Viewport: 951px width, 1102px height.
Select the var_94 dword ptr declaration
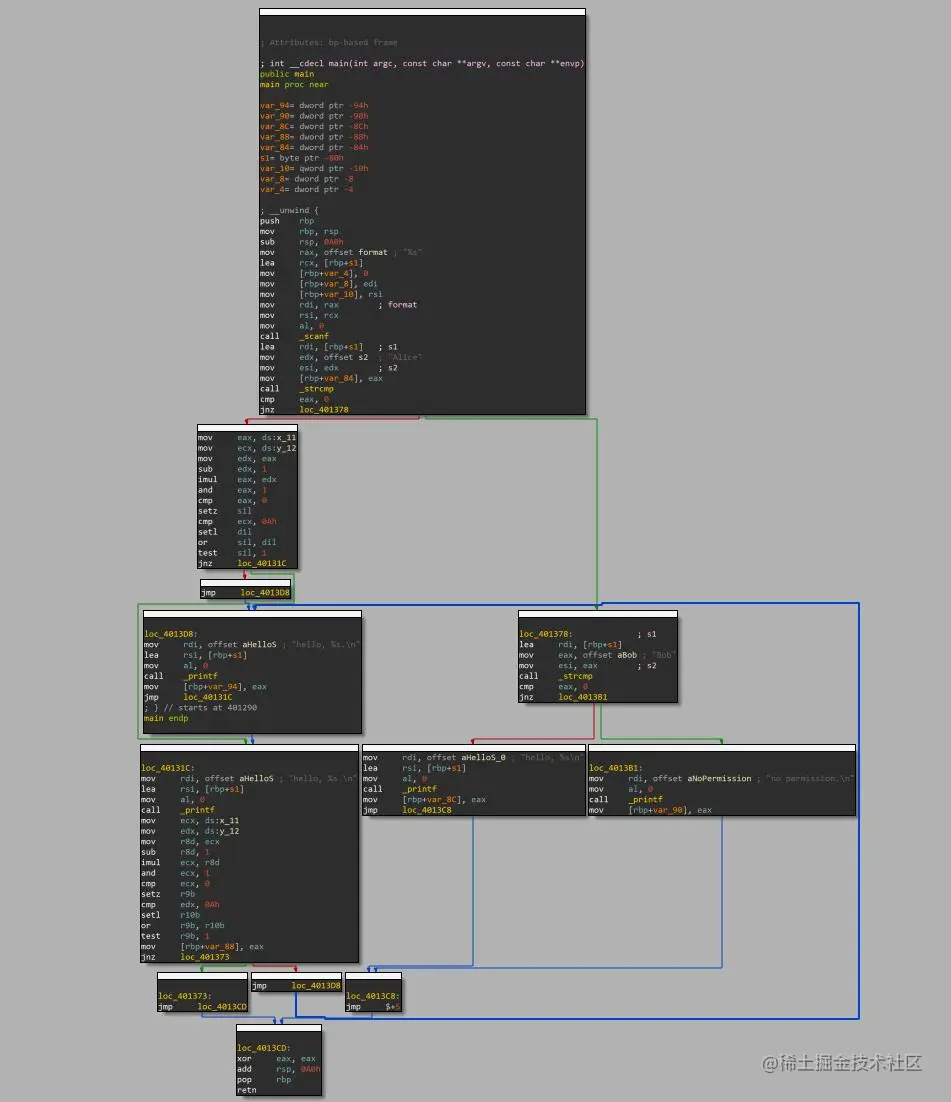[314, 105]
